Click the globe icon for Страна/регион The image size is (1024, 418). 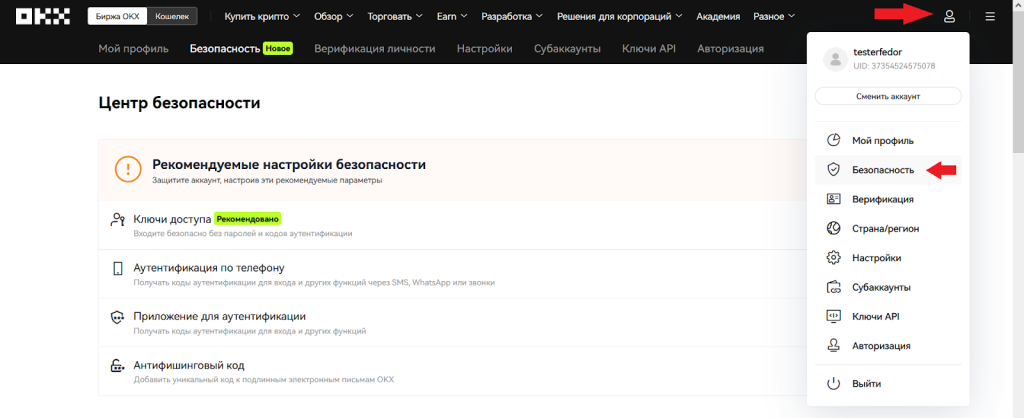click(833, 228)
